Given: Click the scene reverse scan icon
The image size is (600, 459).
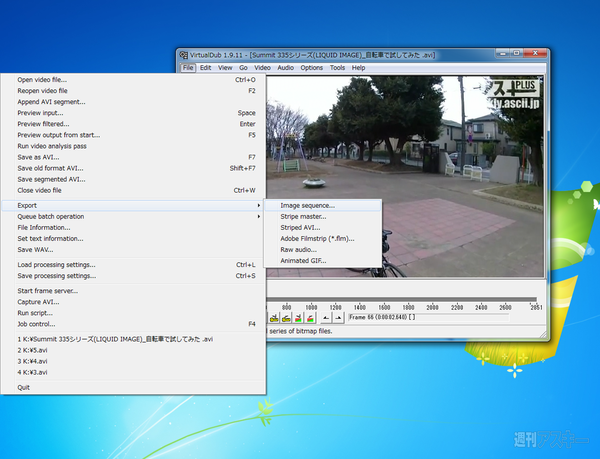Looking at the screenshot, I should (x=299, y=317).
